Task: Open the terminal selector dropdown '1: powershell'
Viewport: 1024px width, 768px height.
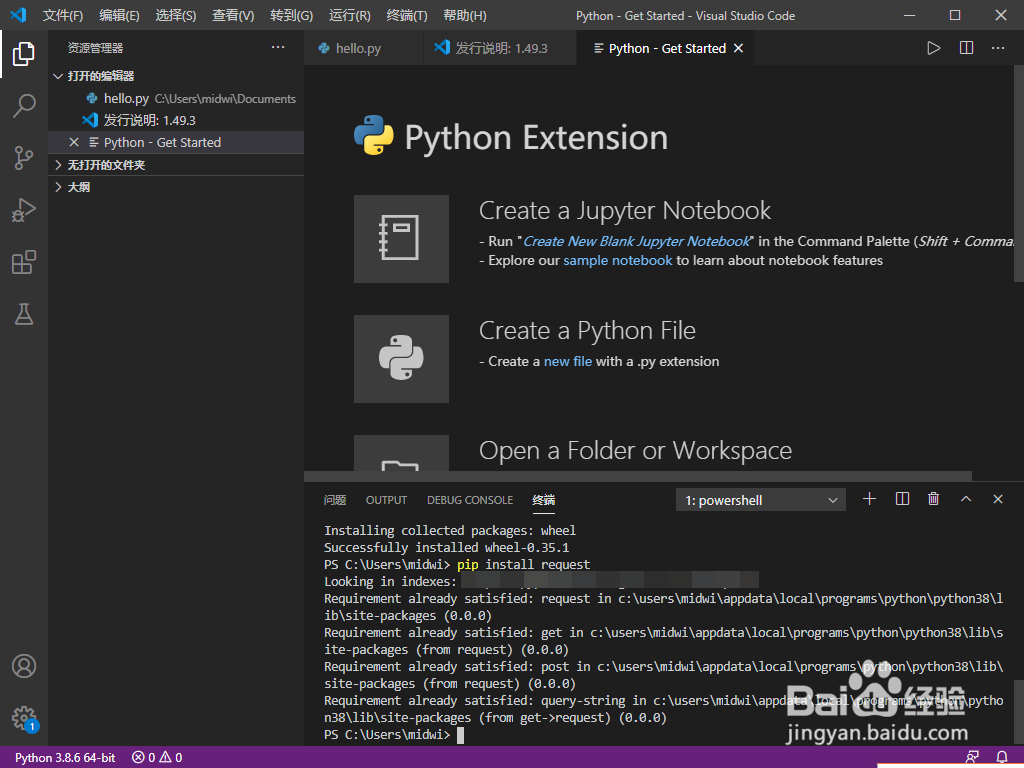Action: pyautogui.click(x=761, y=500)
